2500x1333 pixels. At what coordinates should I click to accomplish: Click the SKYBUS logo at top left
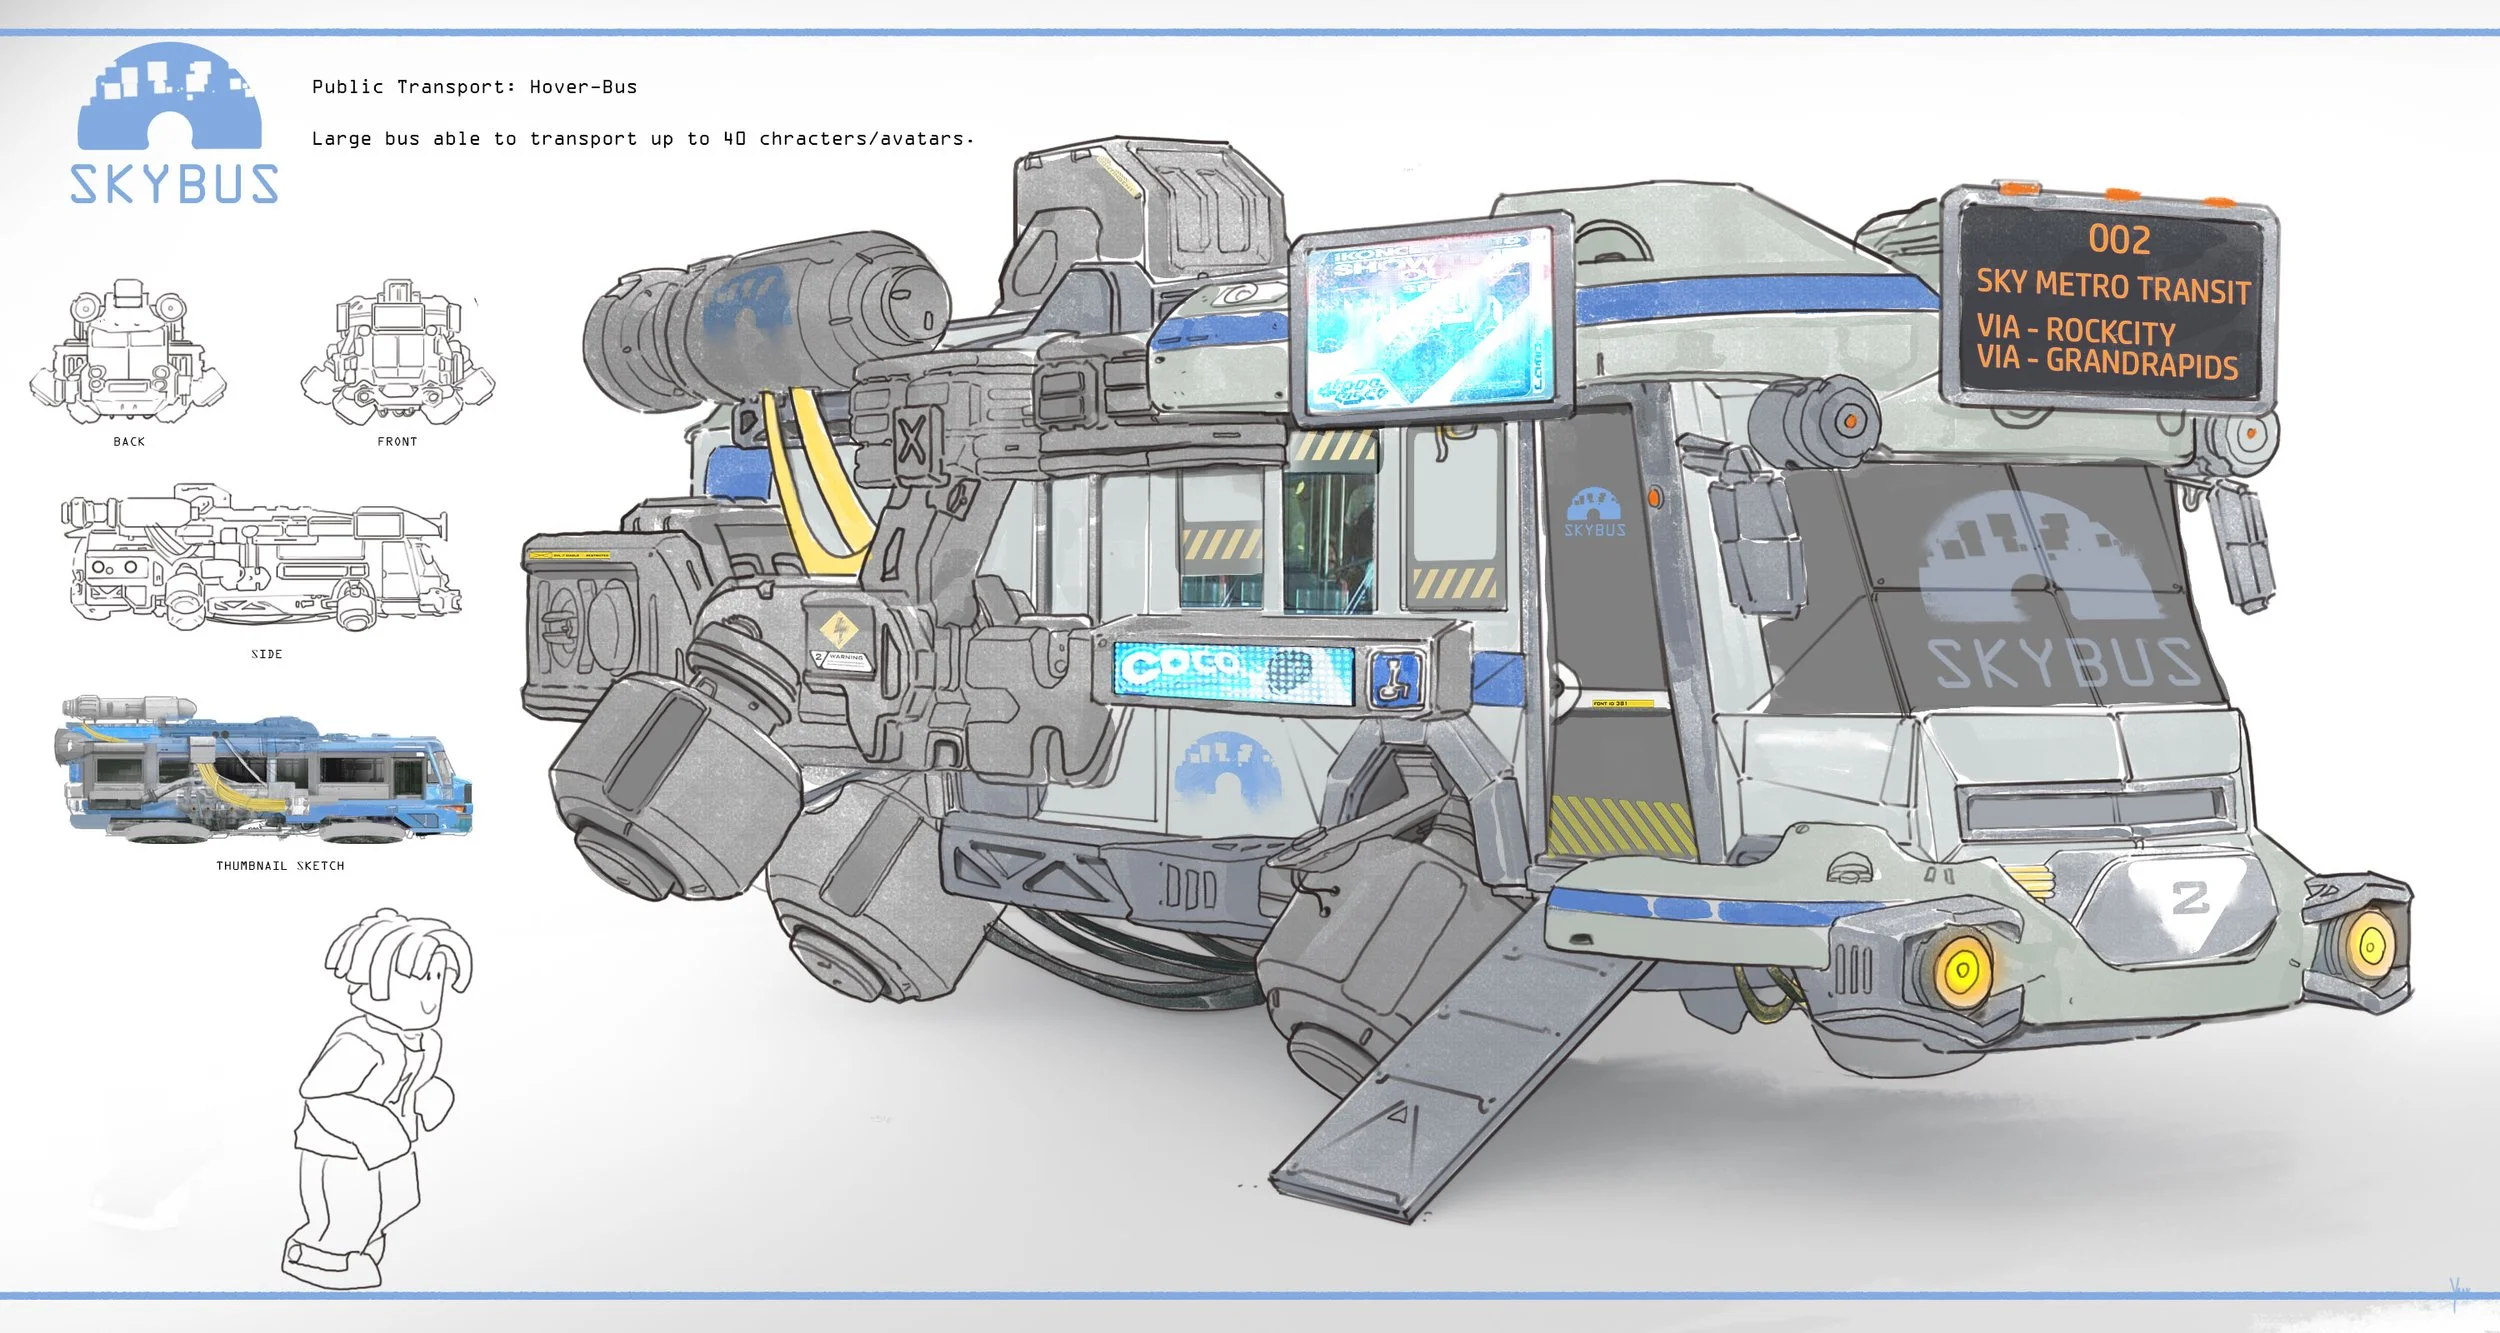[x=174, y=124]
